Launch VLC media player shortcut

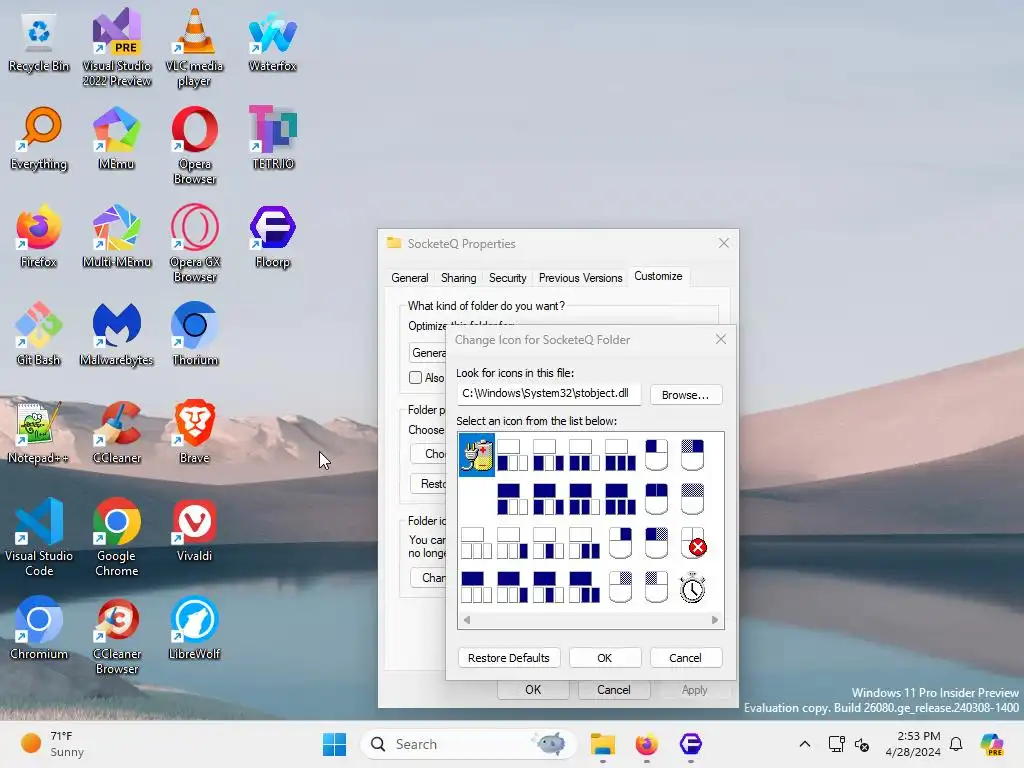(x=195, y=47)
